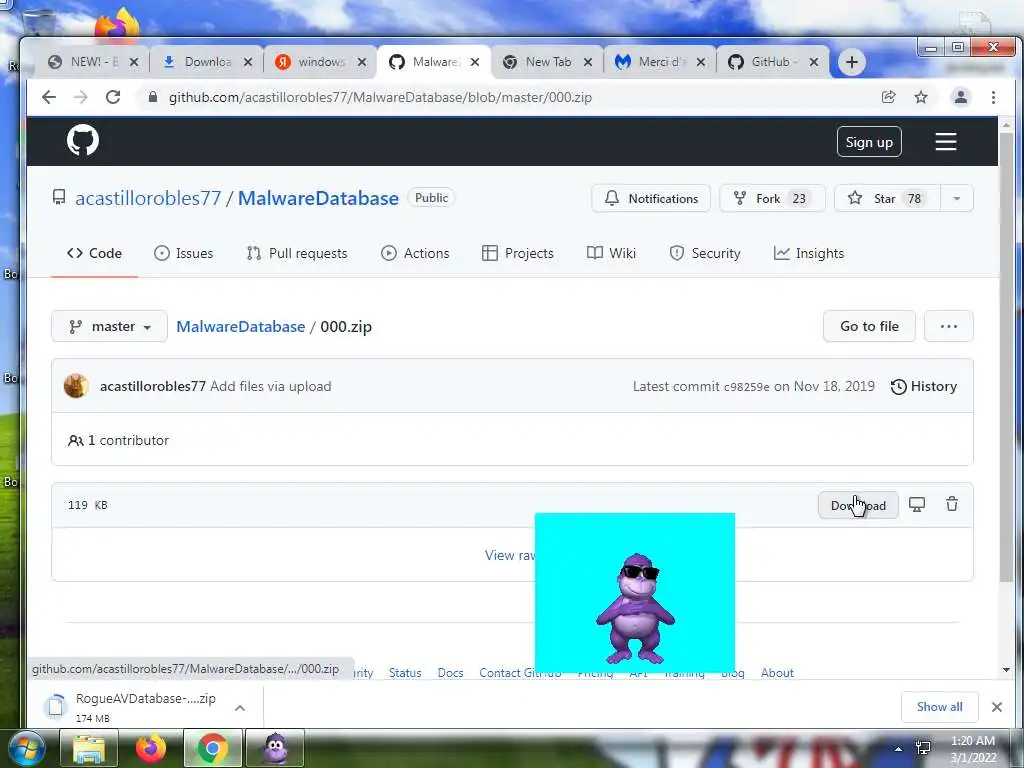Image resolution: width=1024 pixels, height=768 pixels.
Task: Click the share page icon in address bar
Action: (888, 97)
